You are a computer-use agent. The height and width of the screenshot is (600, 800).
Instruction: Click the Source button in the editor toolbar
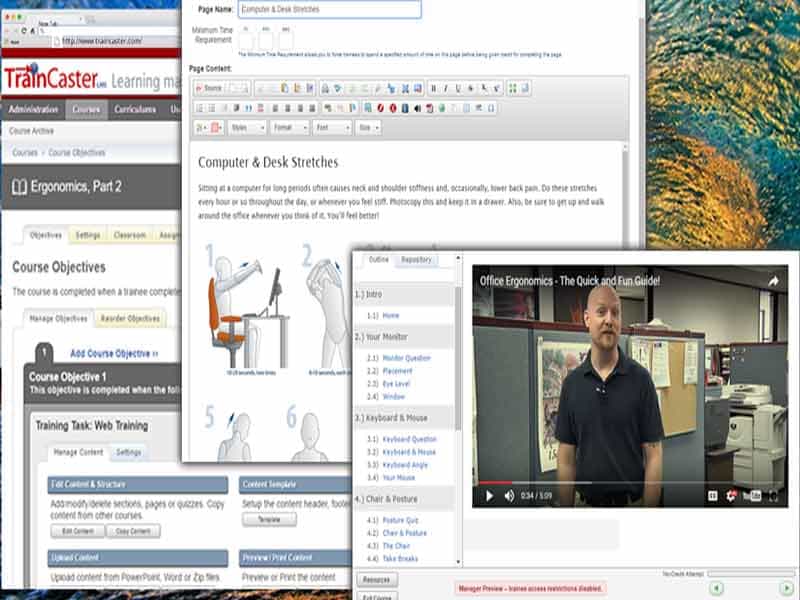click(209, 88)
